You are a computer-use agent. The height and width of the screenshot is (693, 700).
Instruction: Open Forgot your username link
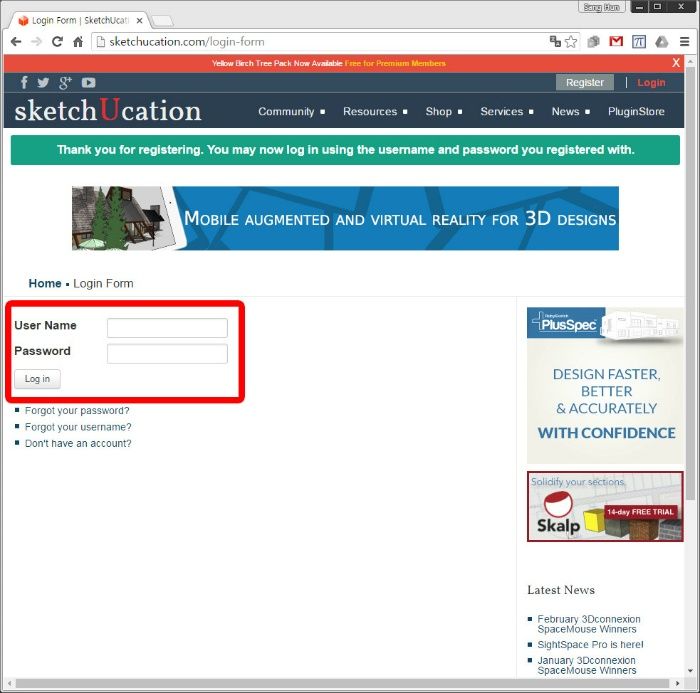tap(78, 427)
